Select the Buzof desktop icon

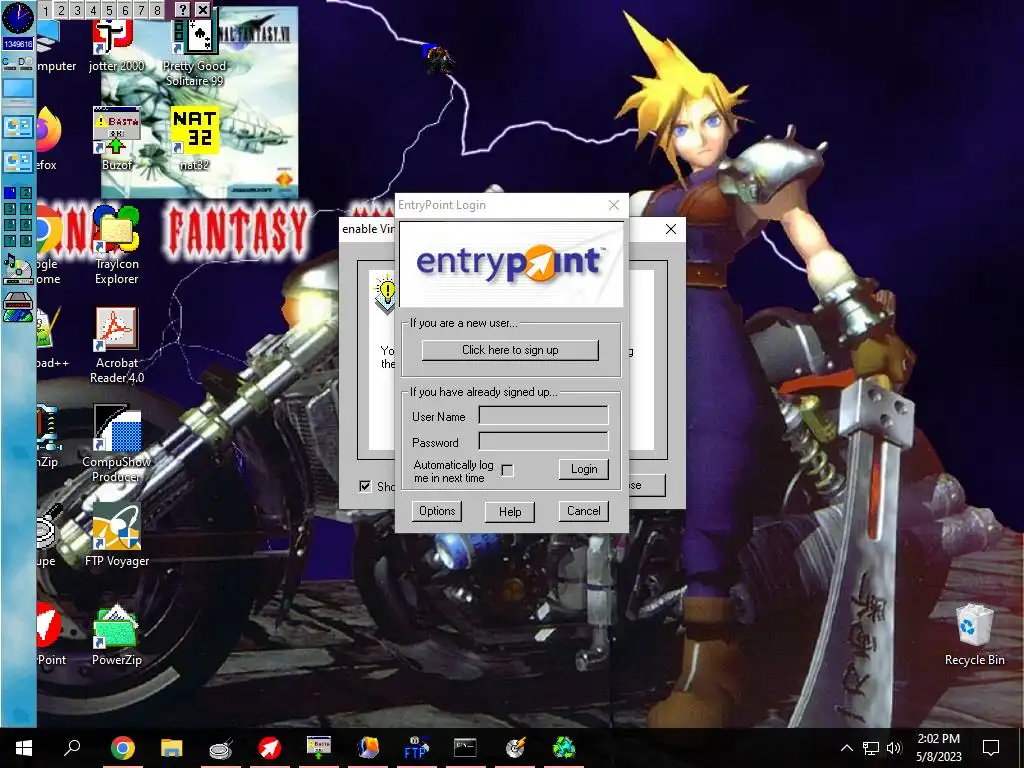(117, 138)
